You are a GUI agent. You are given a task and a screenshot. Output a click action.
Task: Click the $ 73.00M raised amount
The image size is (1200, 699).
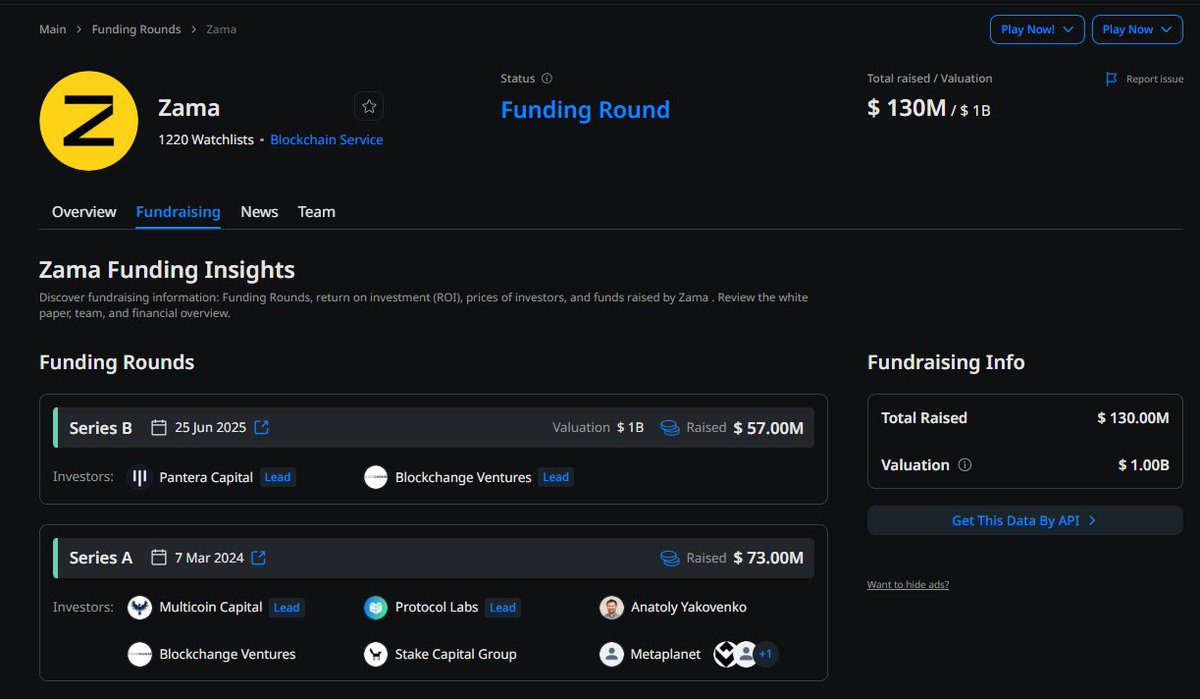coord(768,558)
